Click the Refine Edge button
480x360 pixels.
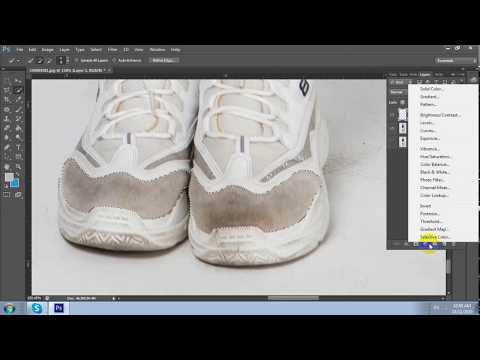tap(164, 60)
